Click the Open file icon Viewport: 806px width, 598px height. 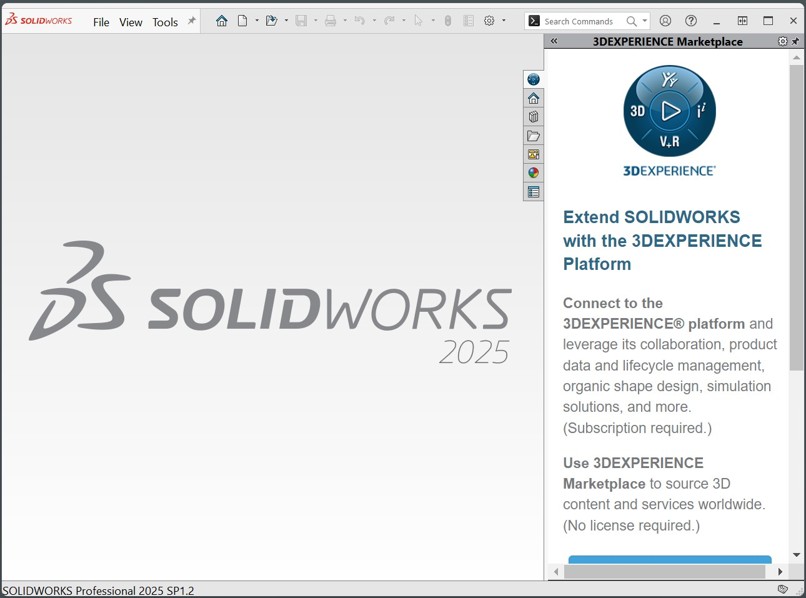point(271,21)
